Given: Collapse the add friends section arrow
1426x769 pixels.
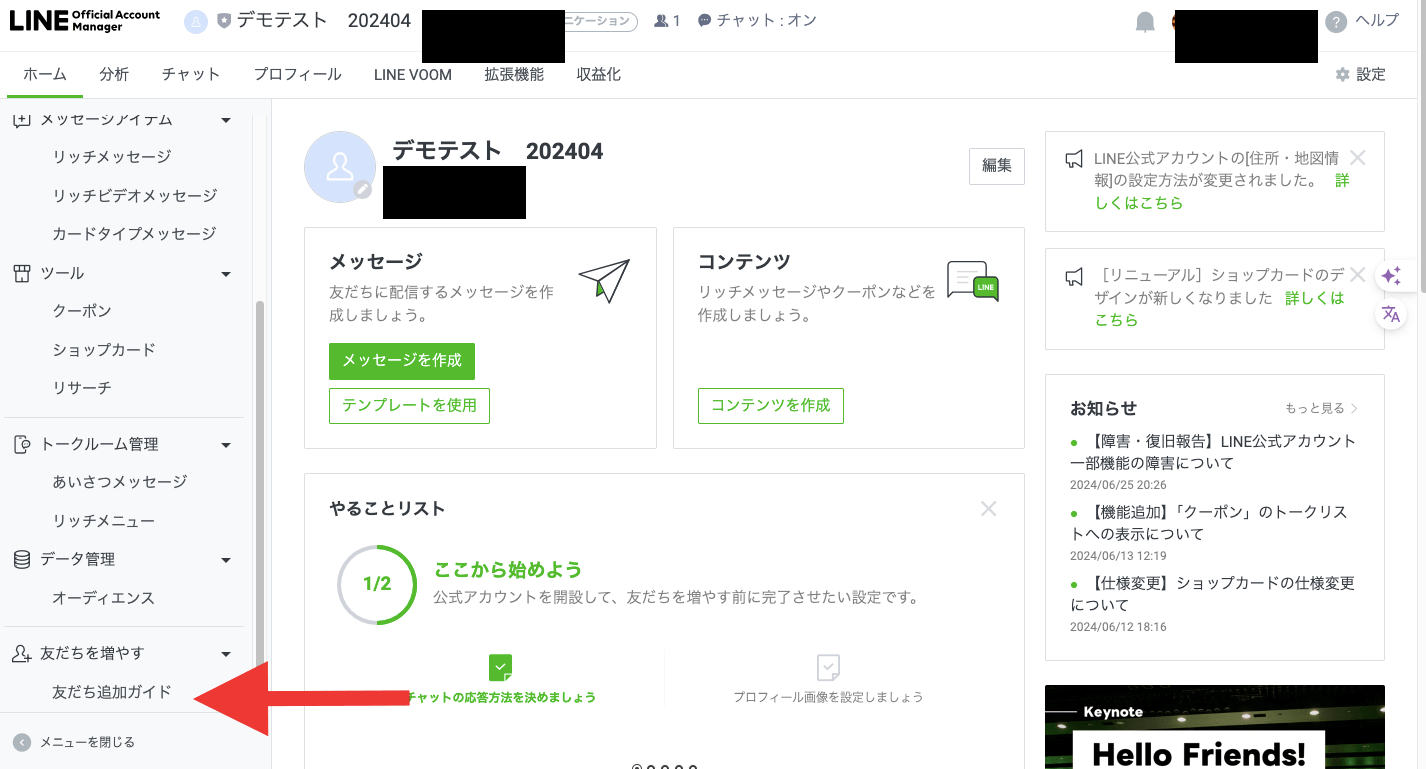Looking at the screenshot, I should click(226, 654).
